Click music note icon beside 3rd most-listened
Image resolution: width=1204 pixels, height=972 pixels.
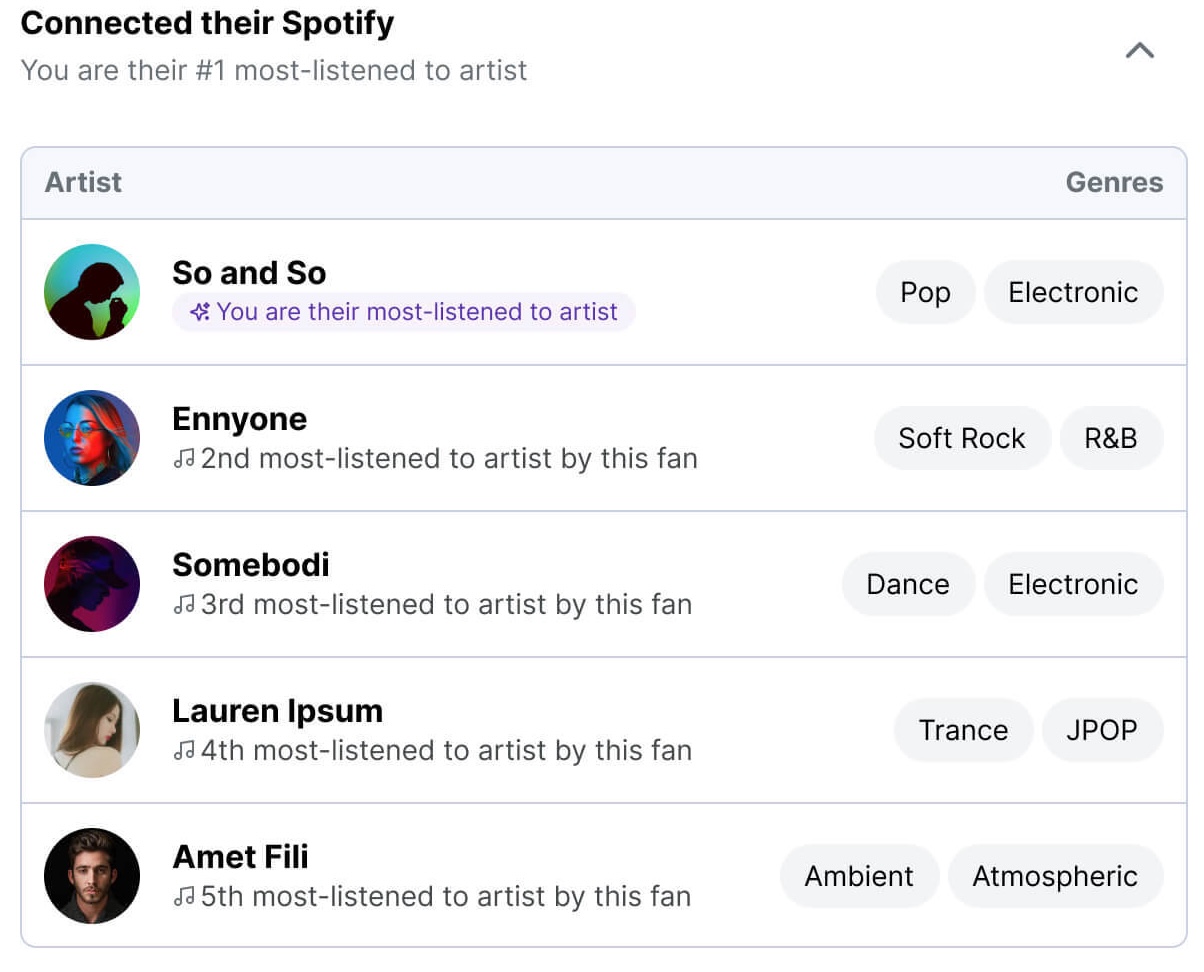184,605
